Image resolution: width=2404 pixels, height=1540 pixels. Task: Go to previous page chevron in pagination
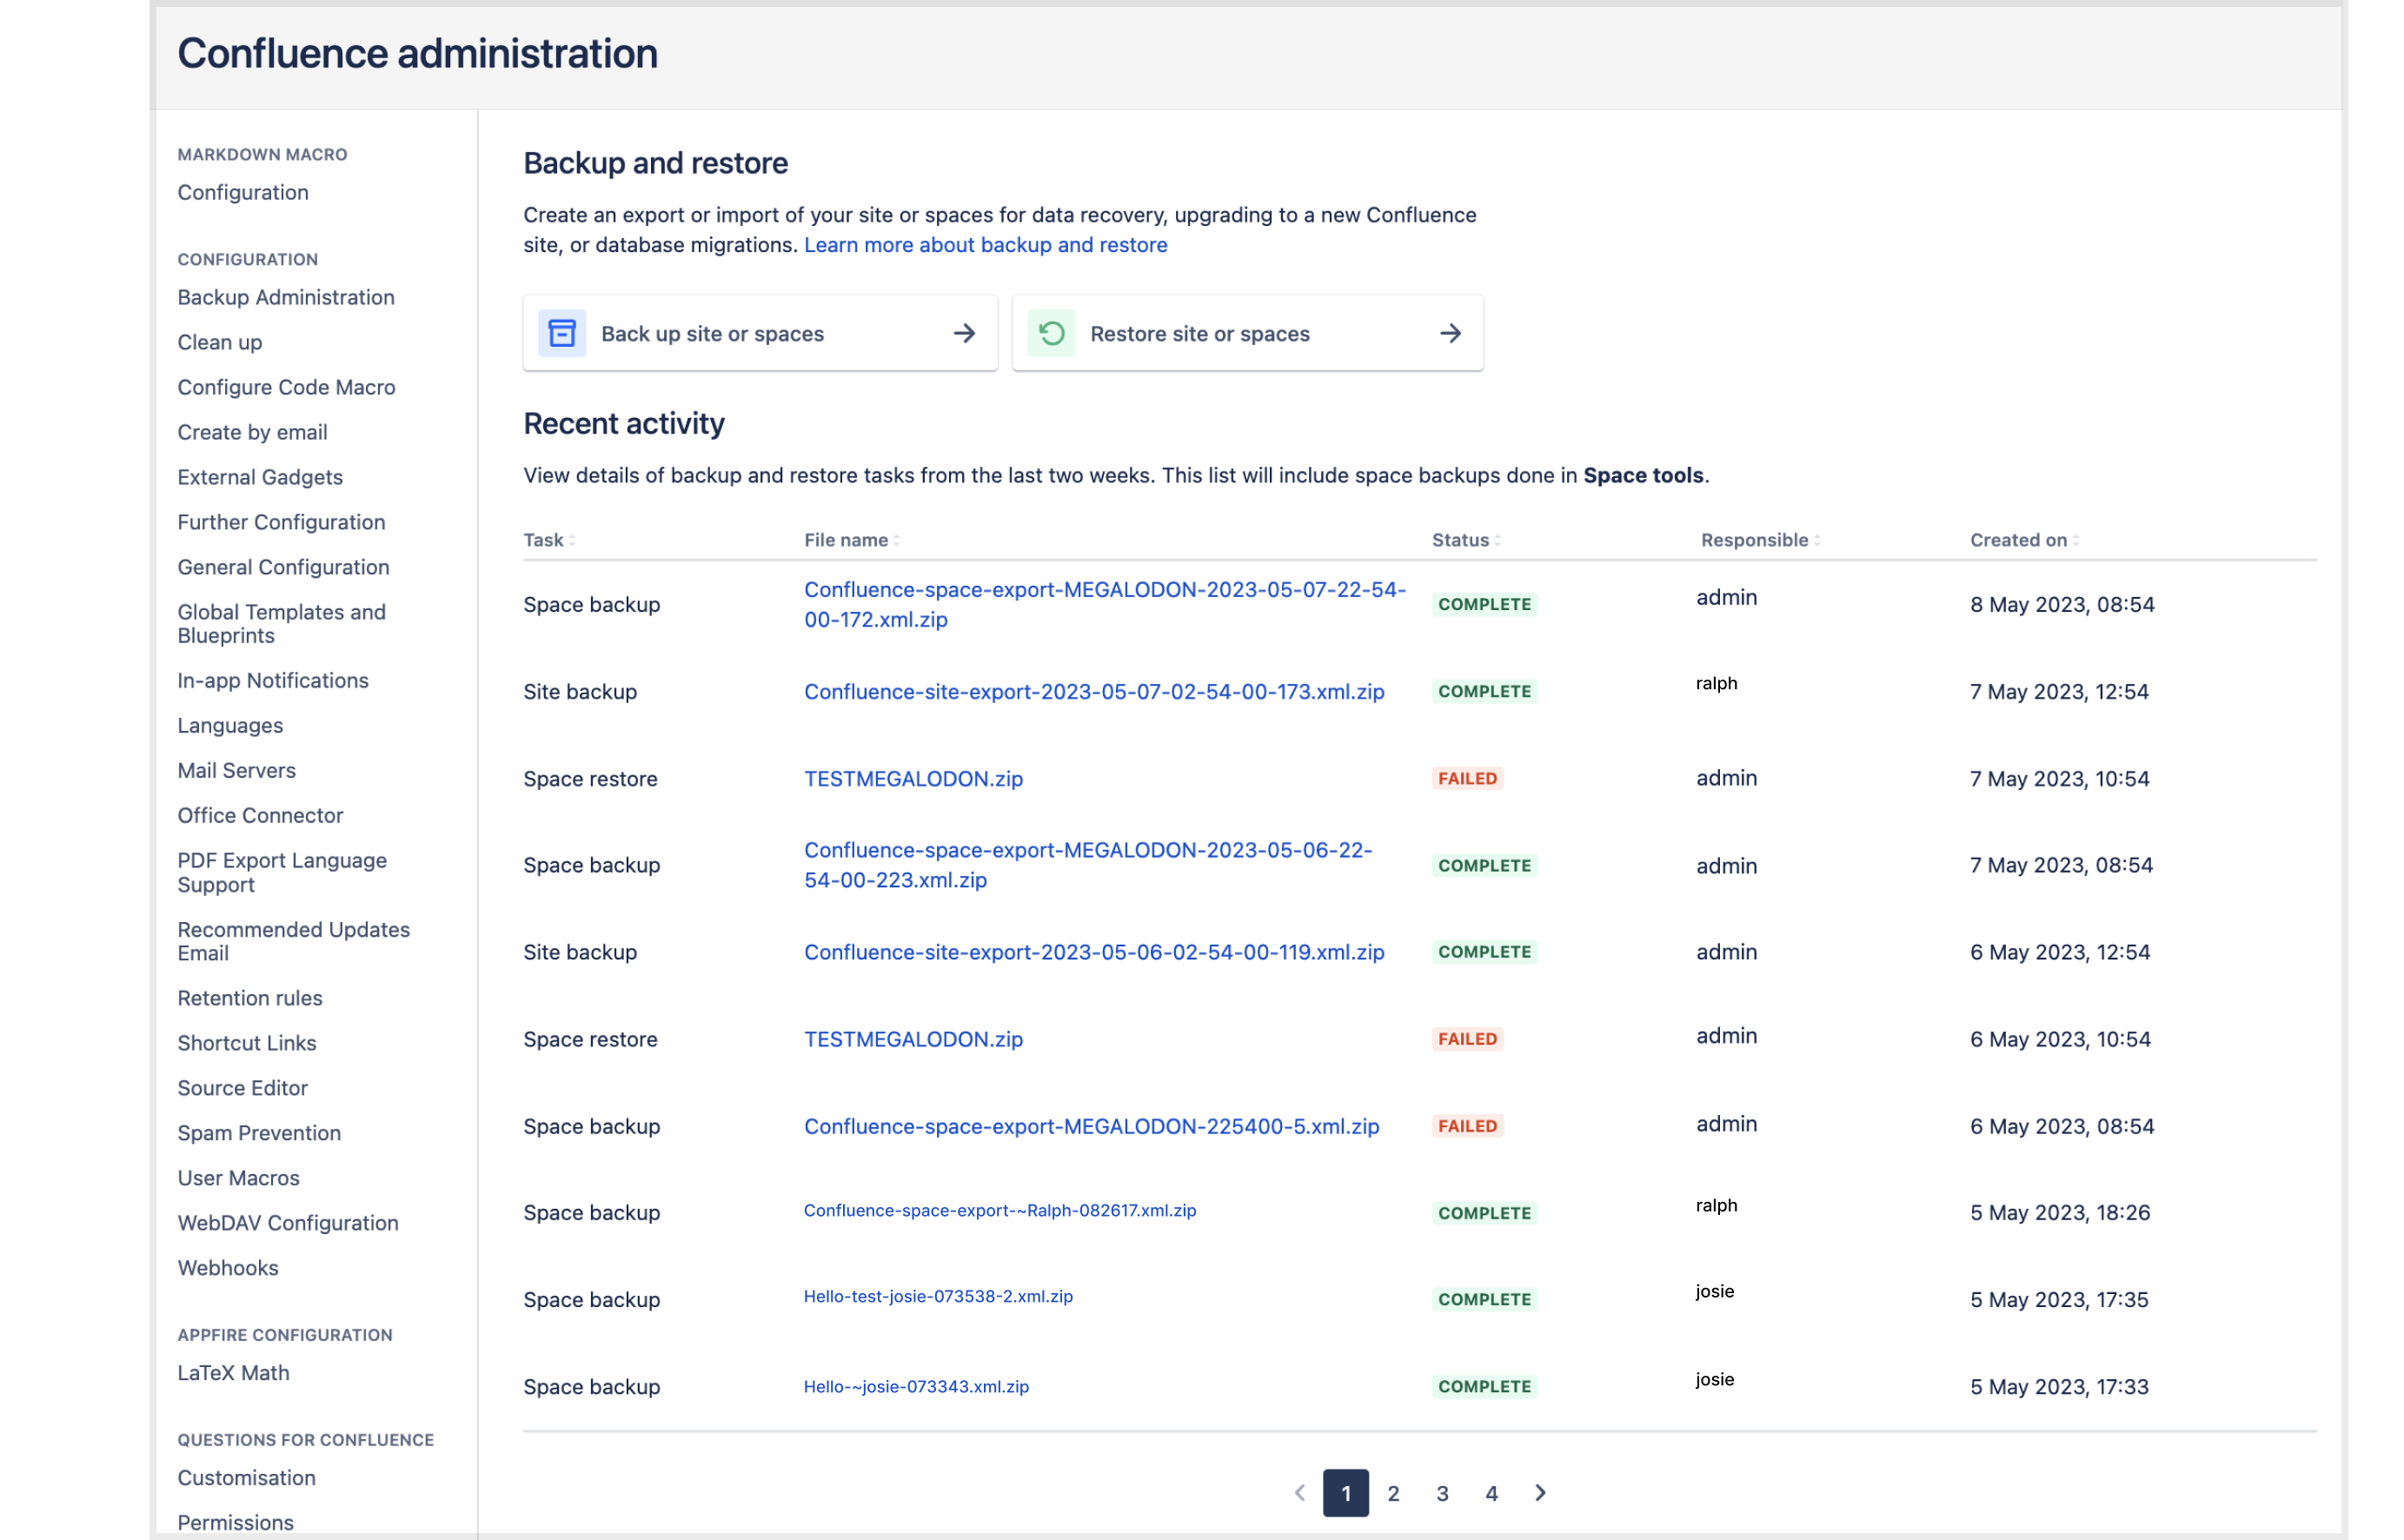pyautogui.click(x=1299, y=1493)
